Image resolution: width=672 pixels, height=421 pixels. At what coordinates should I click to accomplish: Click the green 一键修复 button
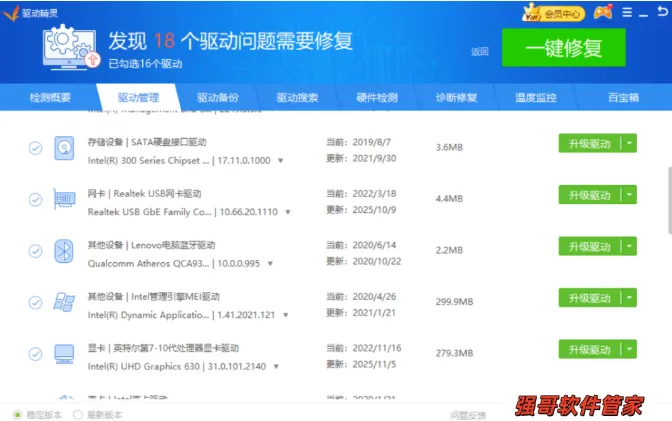tap(564, 48)
